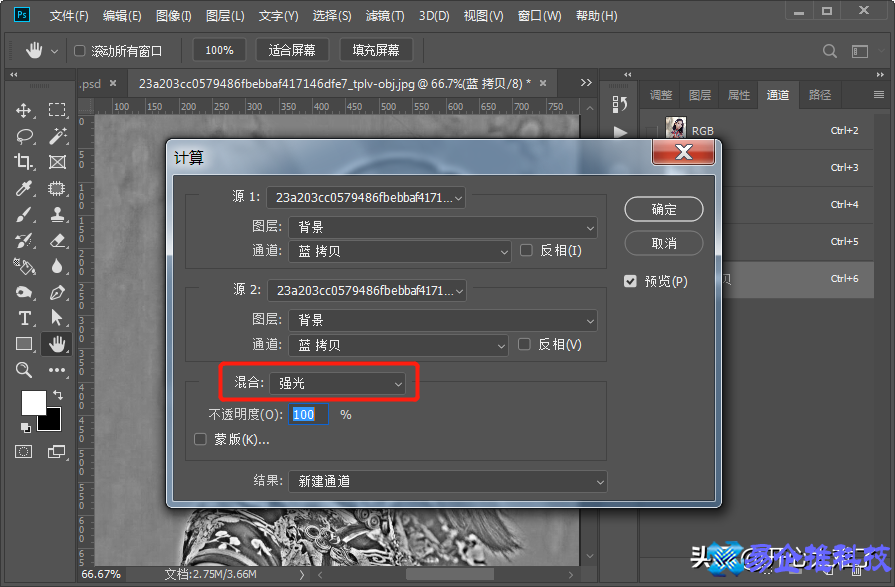The image size is (895, 587).
Task: Click the 取消 button
Action: [x=663, y=243]
